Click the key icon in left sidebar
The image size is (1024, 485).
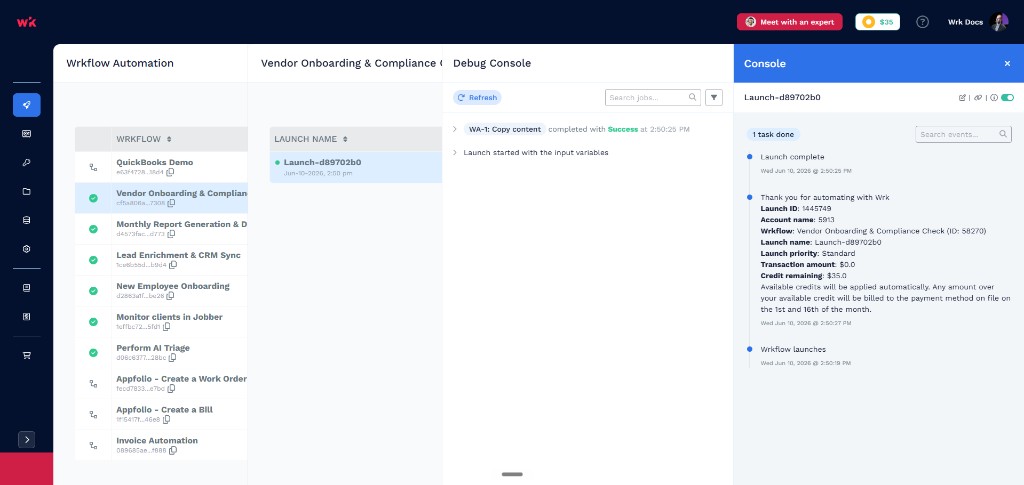click(27, 163)
